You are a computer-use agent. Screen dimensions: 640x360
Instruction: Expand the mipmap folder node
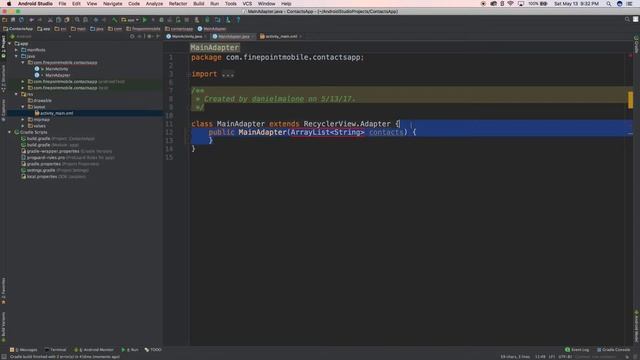click(23, 120)
